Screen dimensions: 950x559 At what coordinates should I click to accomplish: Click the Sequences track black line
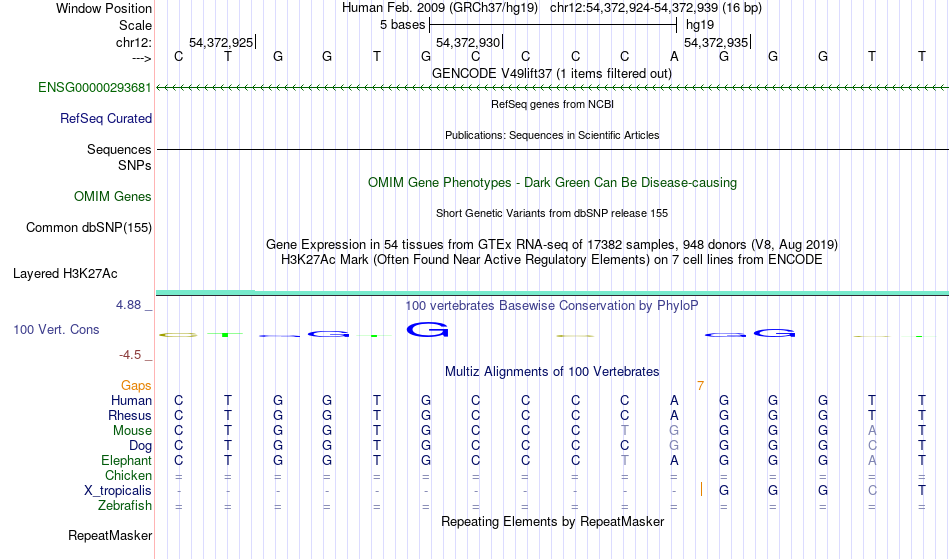click(x=552, y=150)
